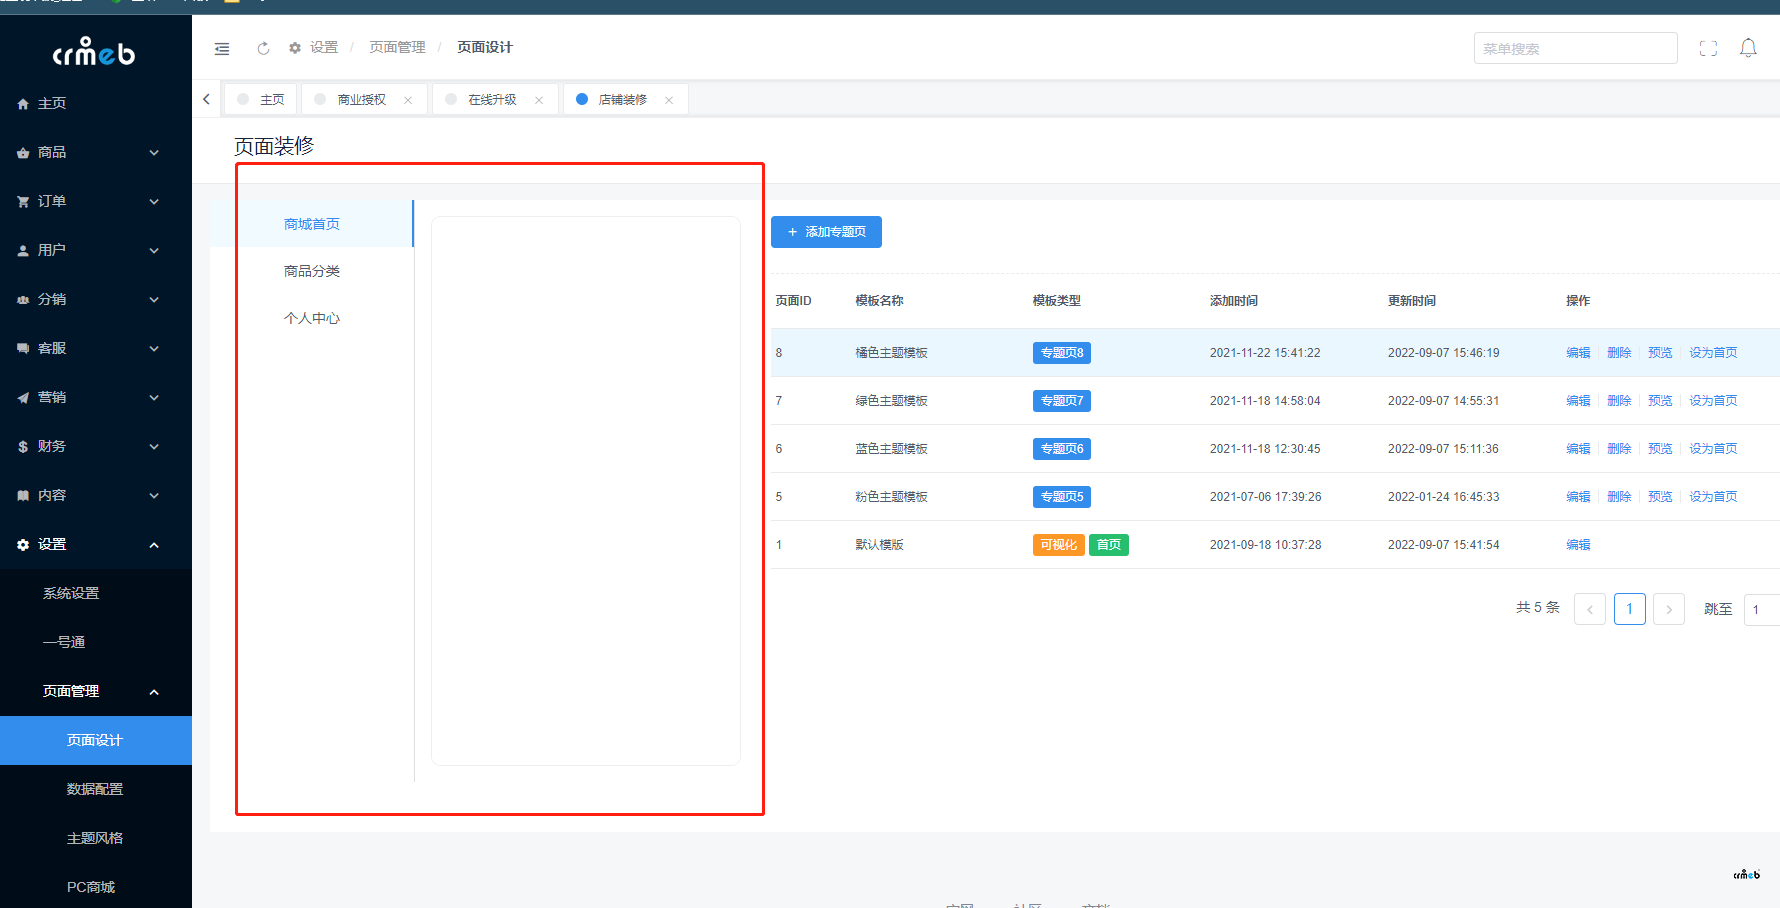
Task: Delete the 绿色主题模板 row
Action: pos(1619,401)
